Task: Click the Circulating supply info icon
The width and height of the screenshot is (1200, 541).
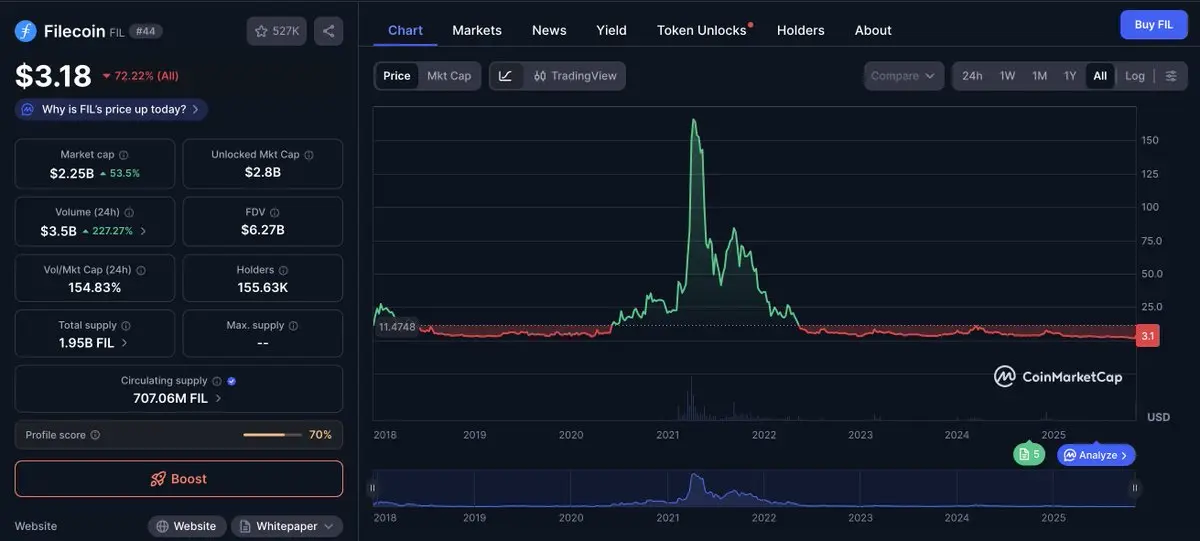Action: click(217, 381)
